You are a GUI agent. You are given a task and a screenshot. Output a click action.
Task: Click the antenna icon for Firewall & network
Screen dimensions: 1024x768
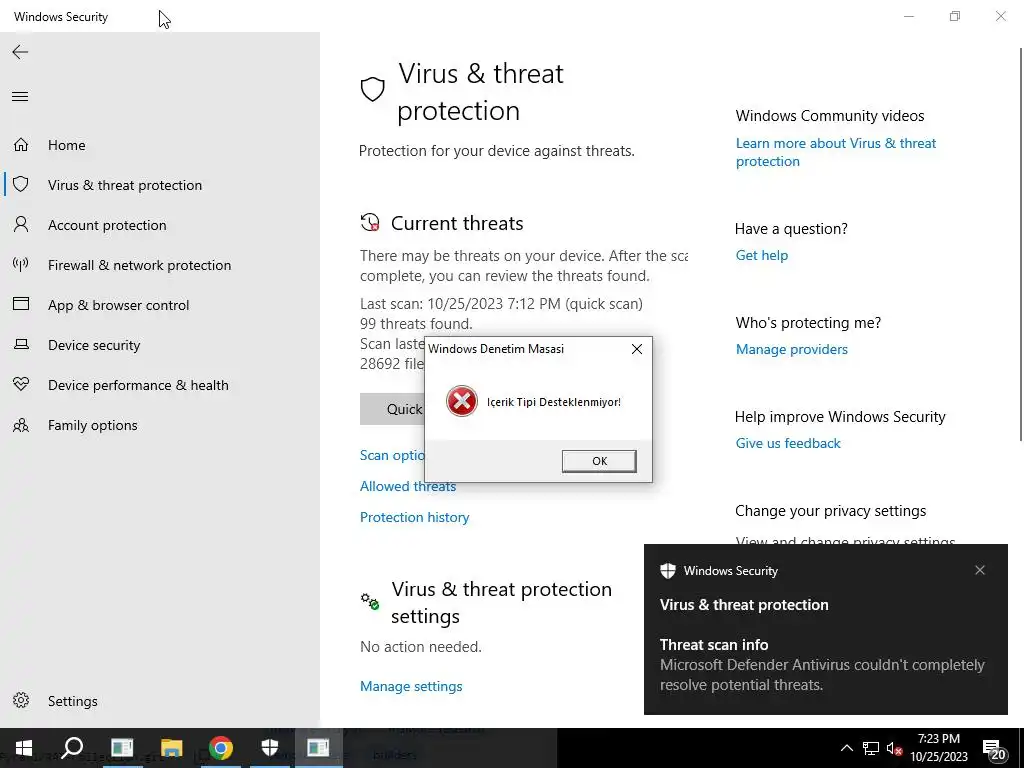21,264
